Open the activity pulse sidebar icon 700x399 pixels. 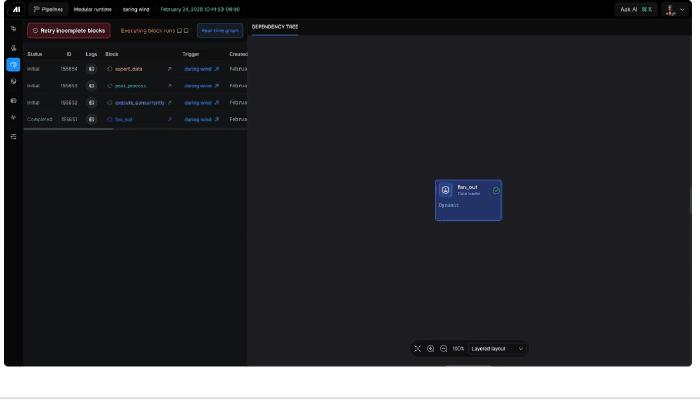[13, 117]
